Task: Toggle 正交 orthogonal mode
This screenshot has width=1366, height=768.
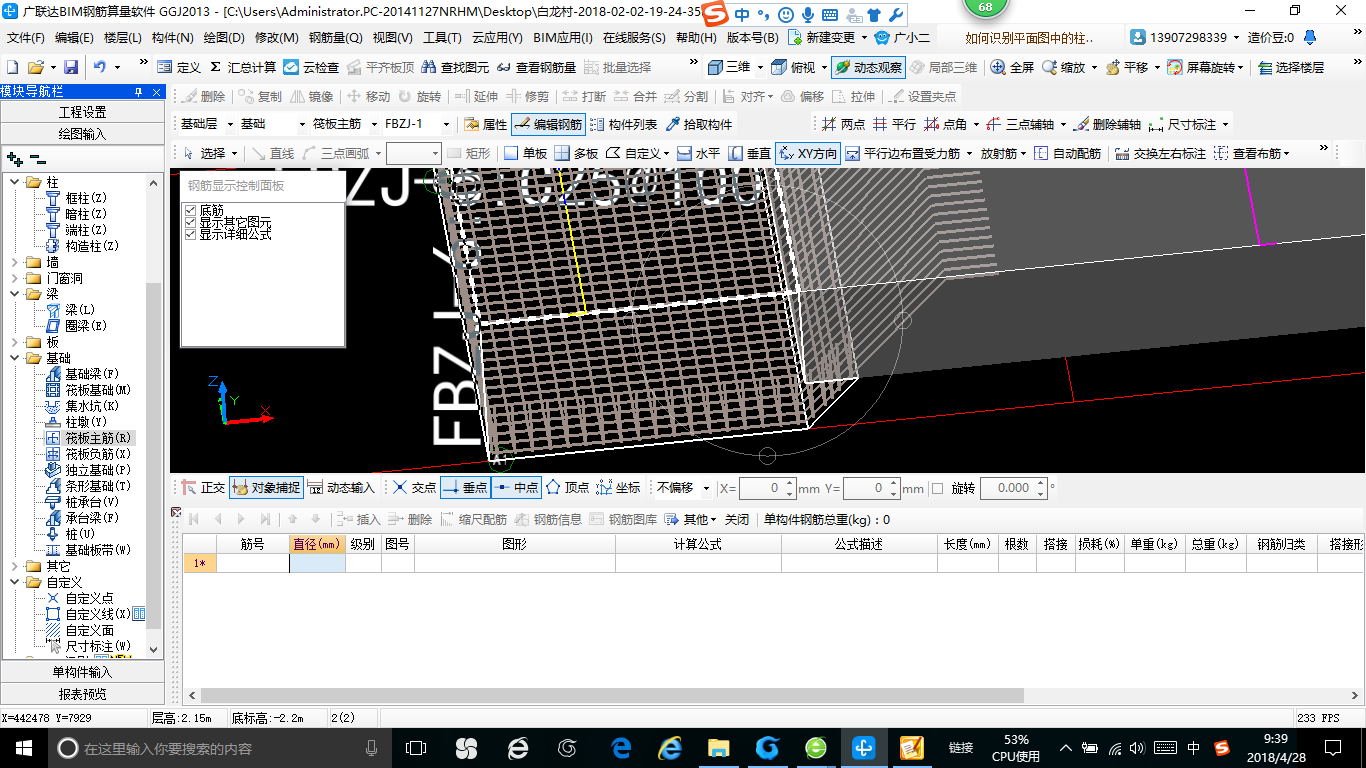Action: [x=203, y=487]
